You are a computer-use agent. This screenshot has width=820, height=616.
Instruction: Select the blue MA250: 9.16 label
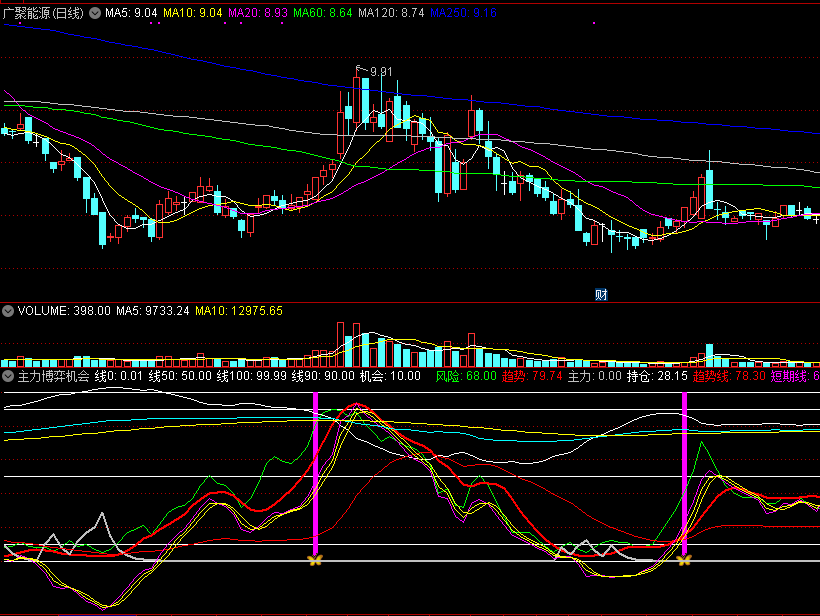point(463,13)
